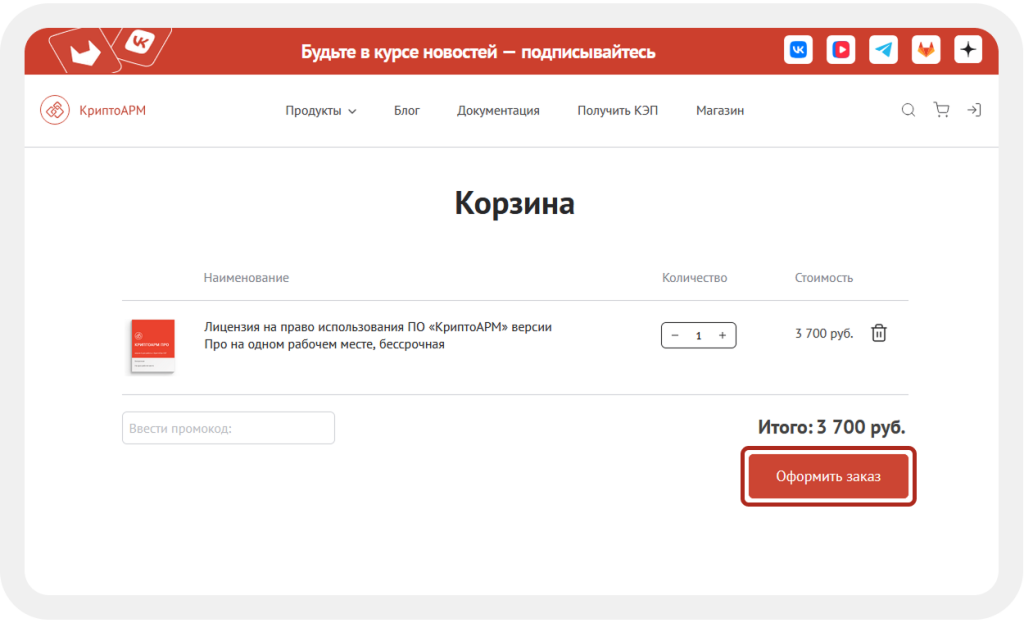The height and width of the screenshot is (623, 1024).
Task: Open the Документация menu item
Action: 498,110
